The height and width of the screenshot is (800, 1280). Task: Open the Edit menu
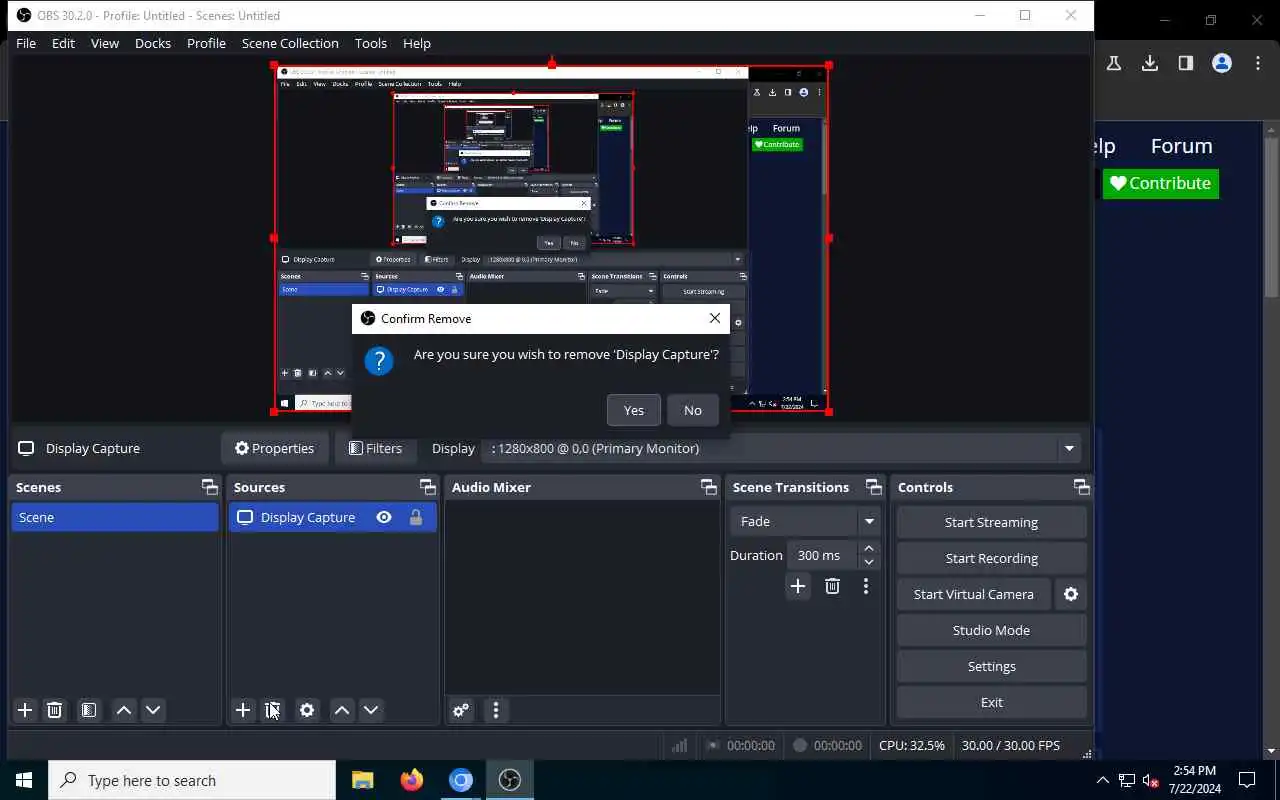(63, 43)
